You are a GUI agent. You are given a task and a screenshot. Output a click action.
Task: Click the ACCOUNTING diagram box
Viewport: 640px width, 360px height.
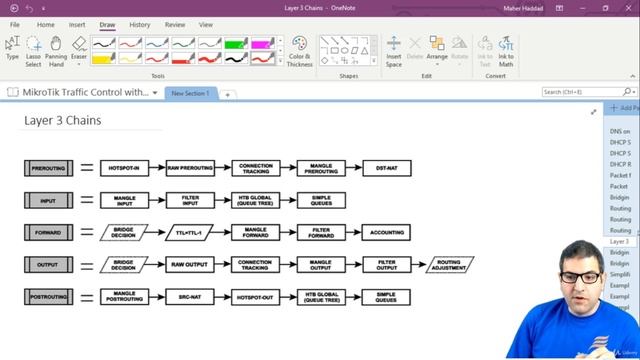(x=387, y=233)
